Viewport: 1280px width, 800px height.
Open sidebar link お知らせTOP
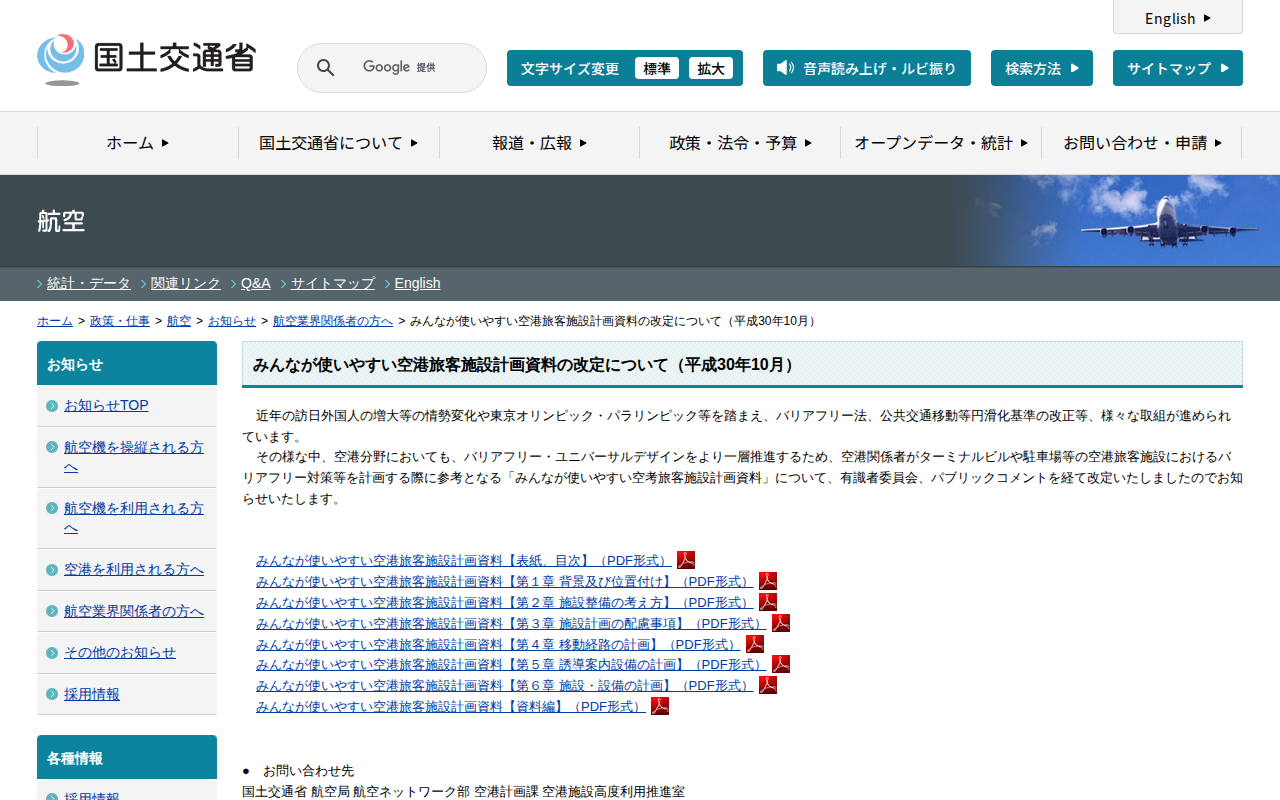[106, 405]
